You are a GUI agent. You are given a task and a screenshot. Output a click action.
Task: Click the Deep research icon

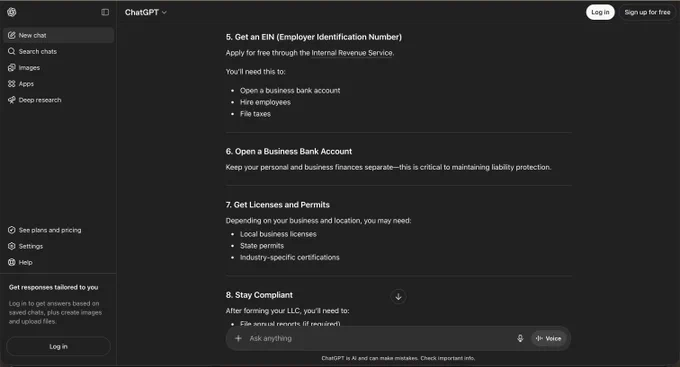tap(12, 100)
